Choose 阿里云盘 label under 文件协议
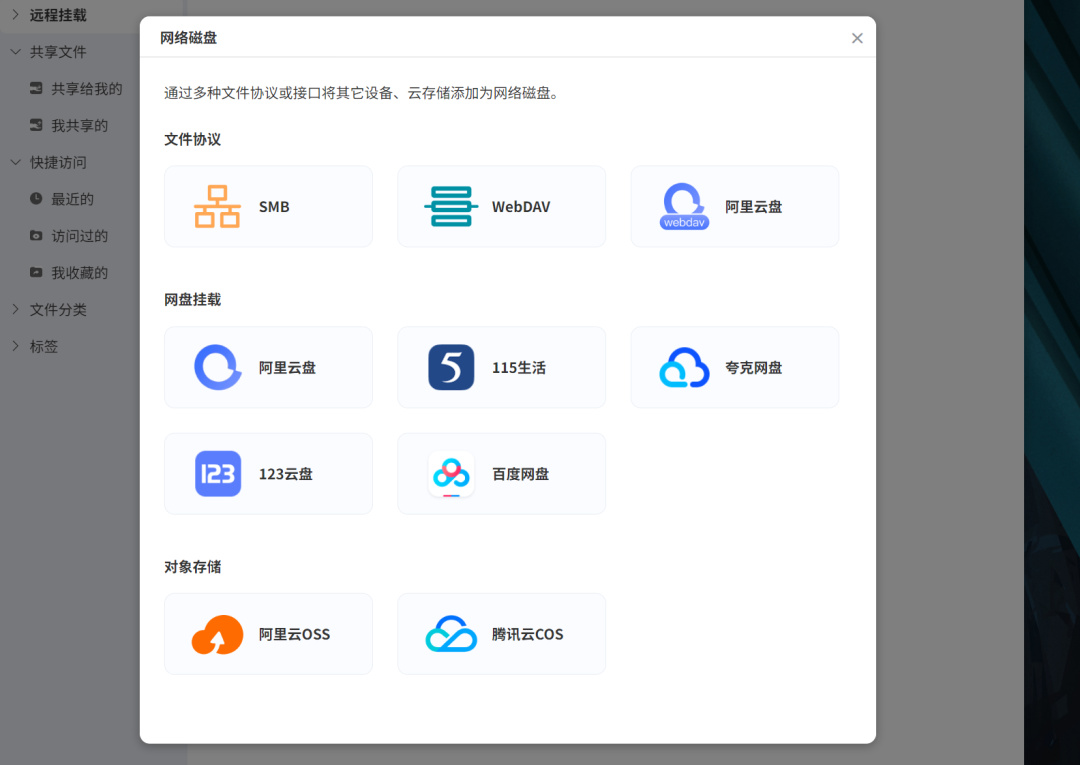 [x=754, y=207]
